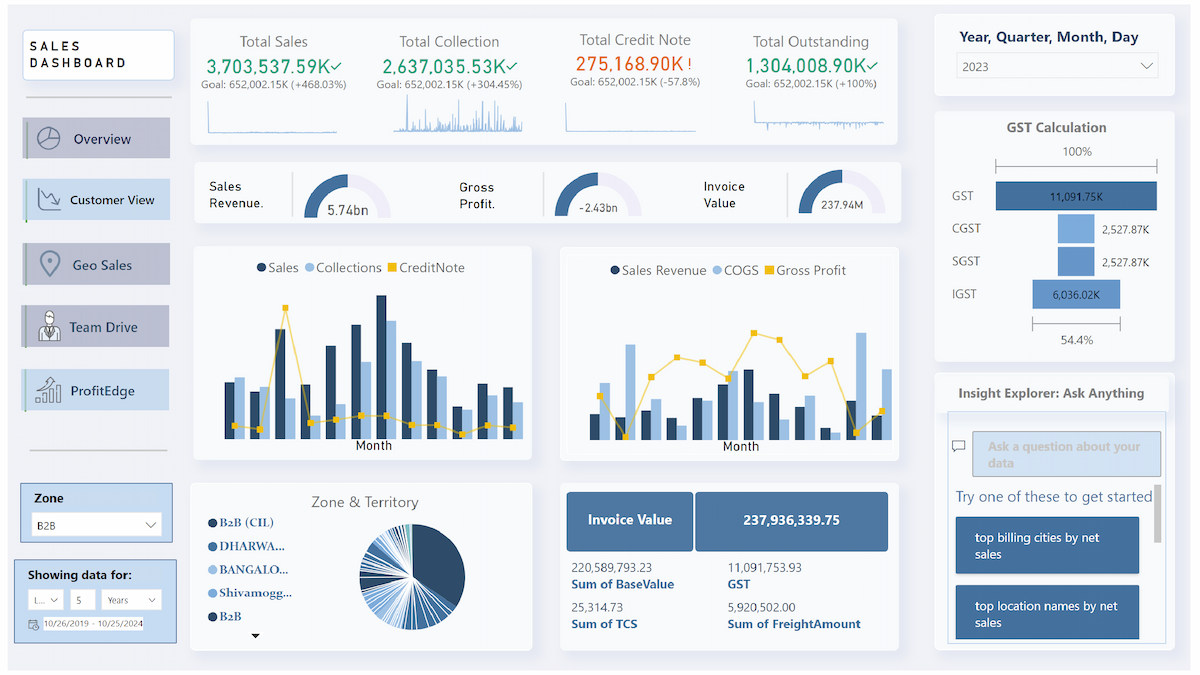Click the Sales legend marker
This screenshot has height=675, width=1200.
(262, 268)
